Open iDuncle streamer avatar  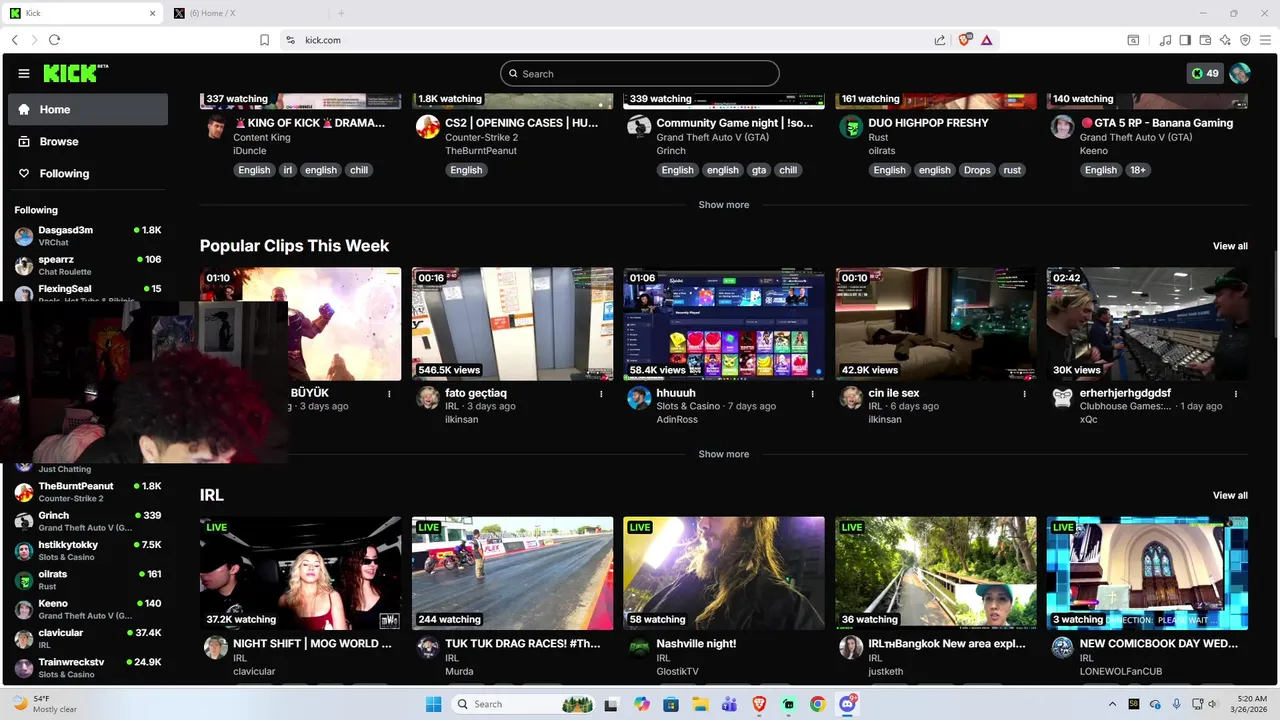point(216,127)
